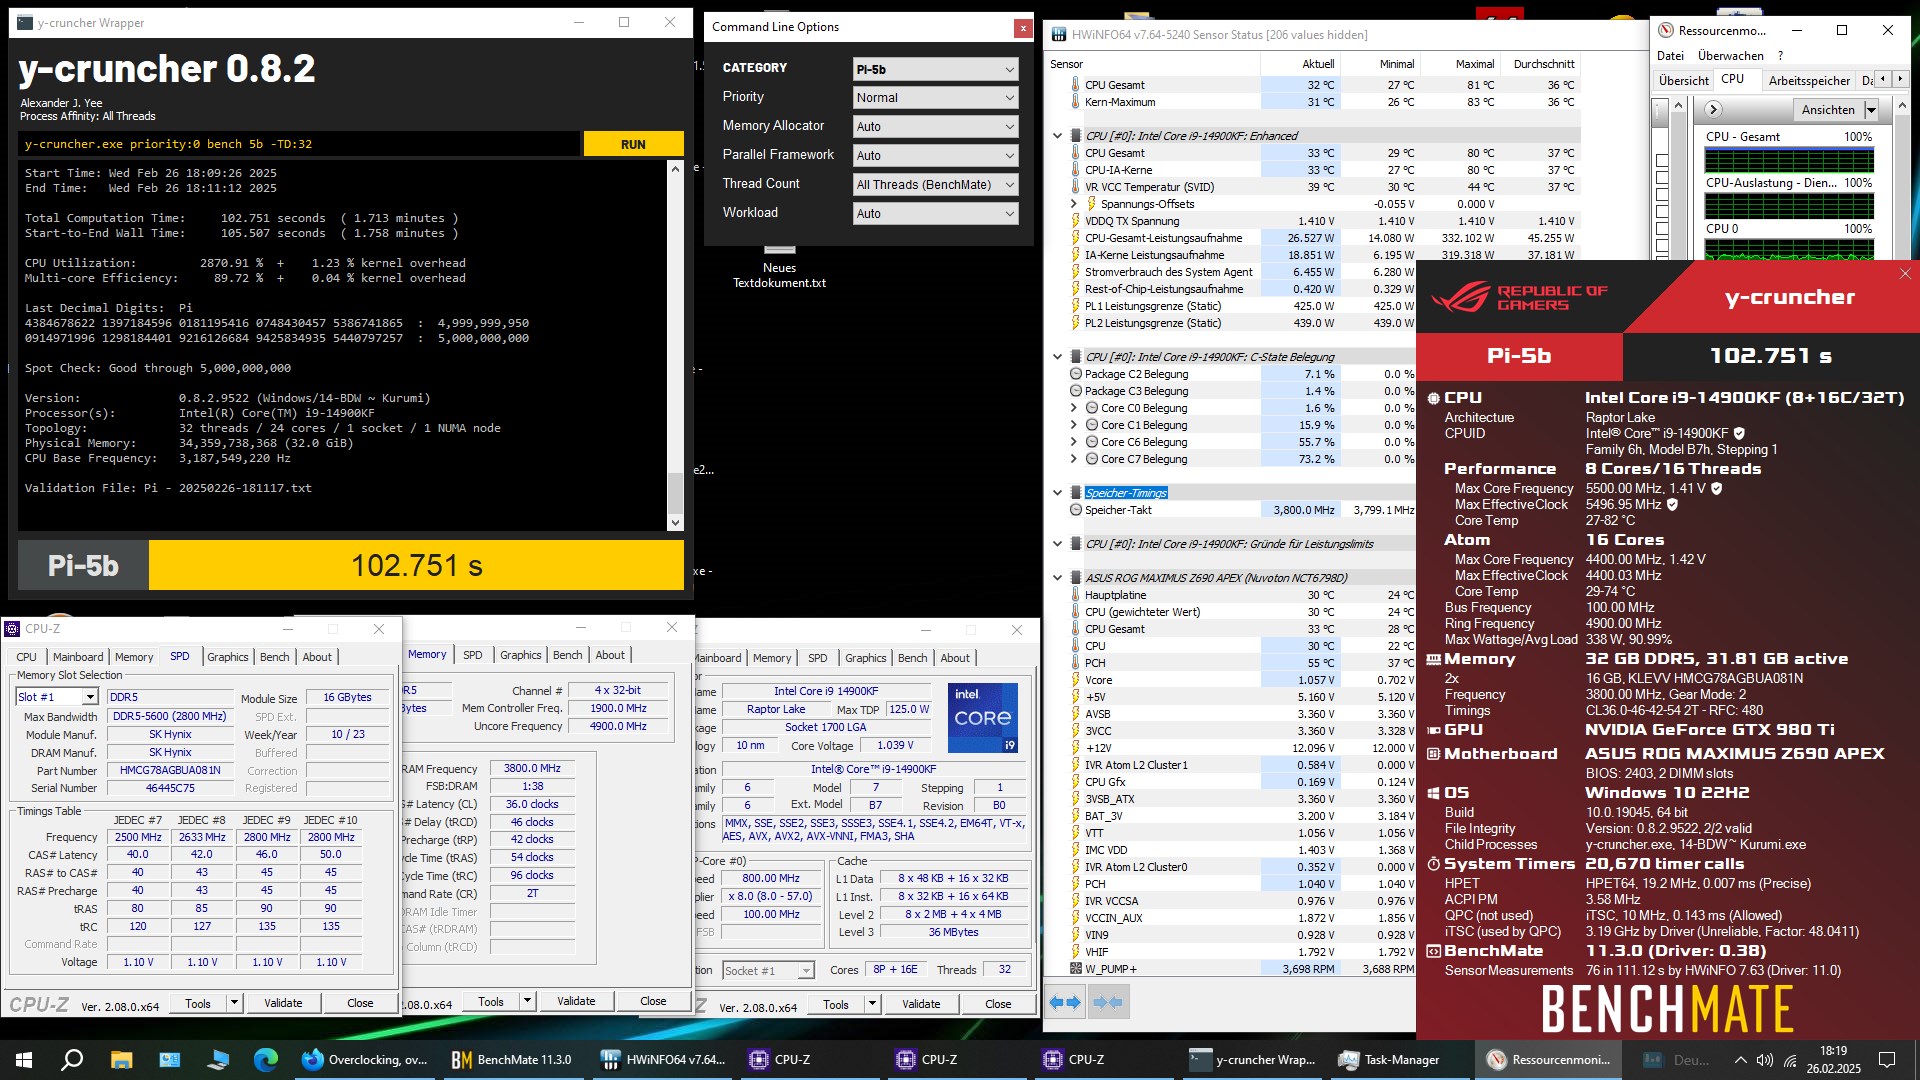Open Überwachen menu in Ressourcenmonitor

point(1730,56)
